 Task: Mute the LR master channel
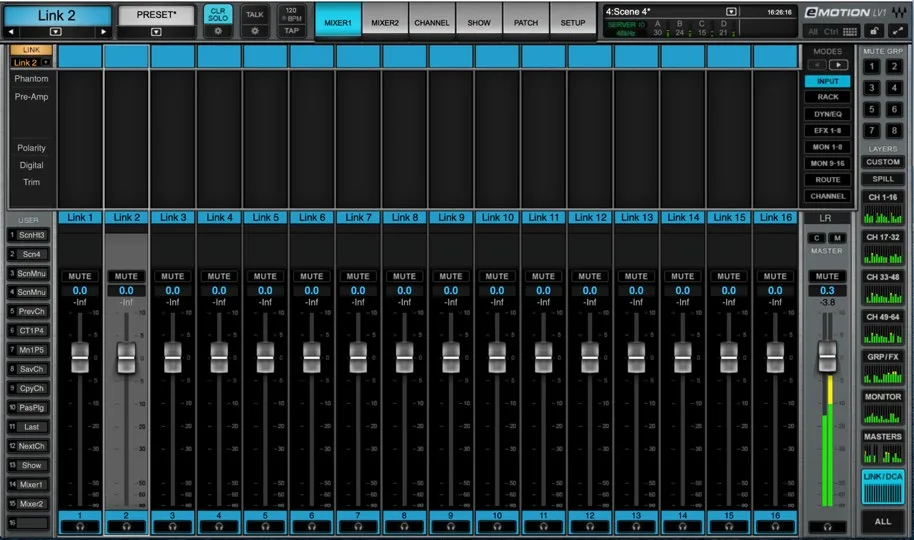click(827, 276)
